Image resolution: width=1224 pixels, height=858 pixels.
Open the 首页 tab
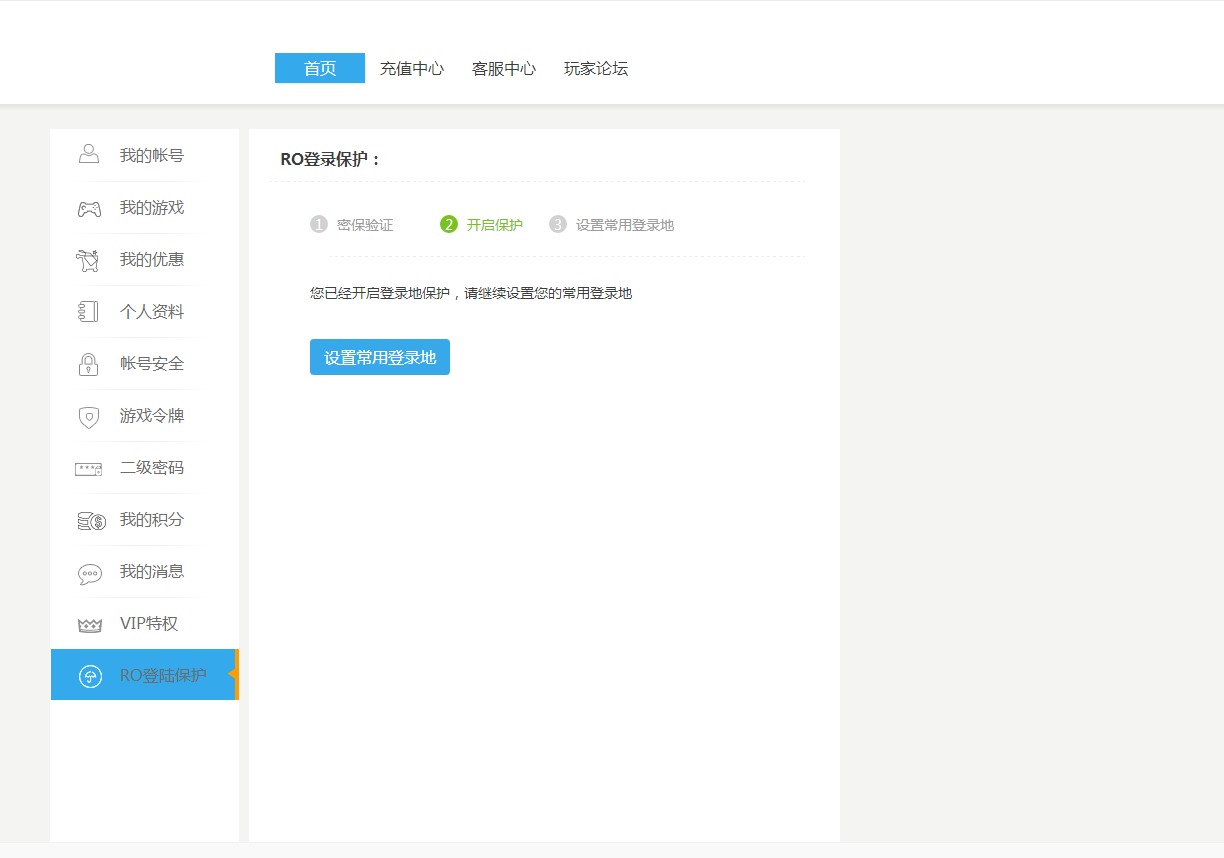[x=320, y=68]
